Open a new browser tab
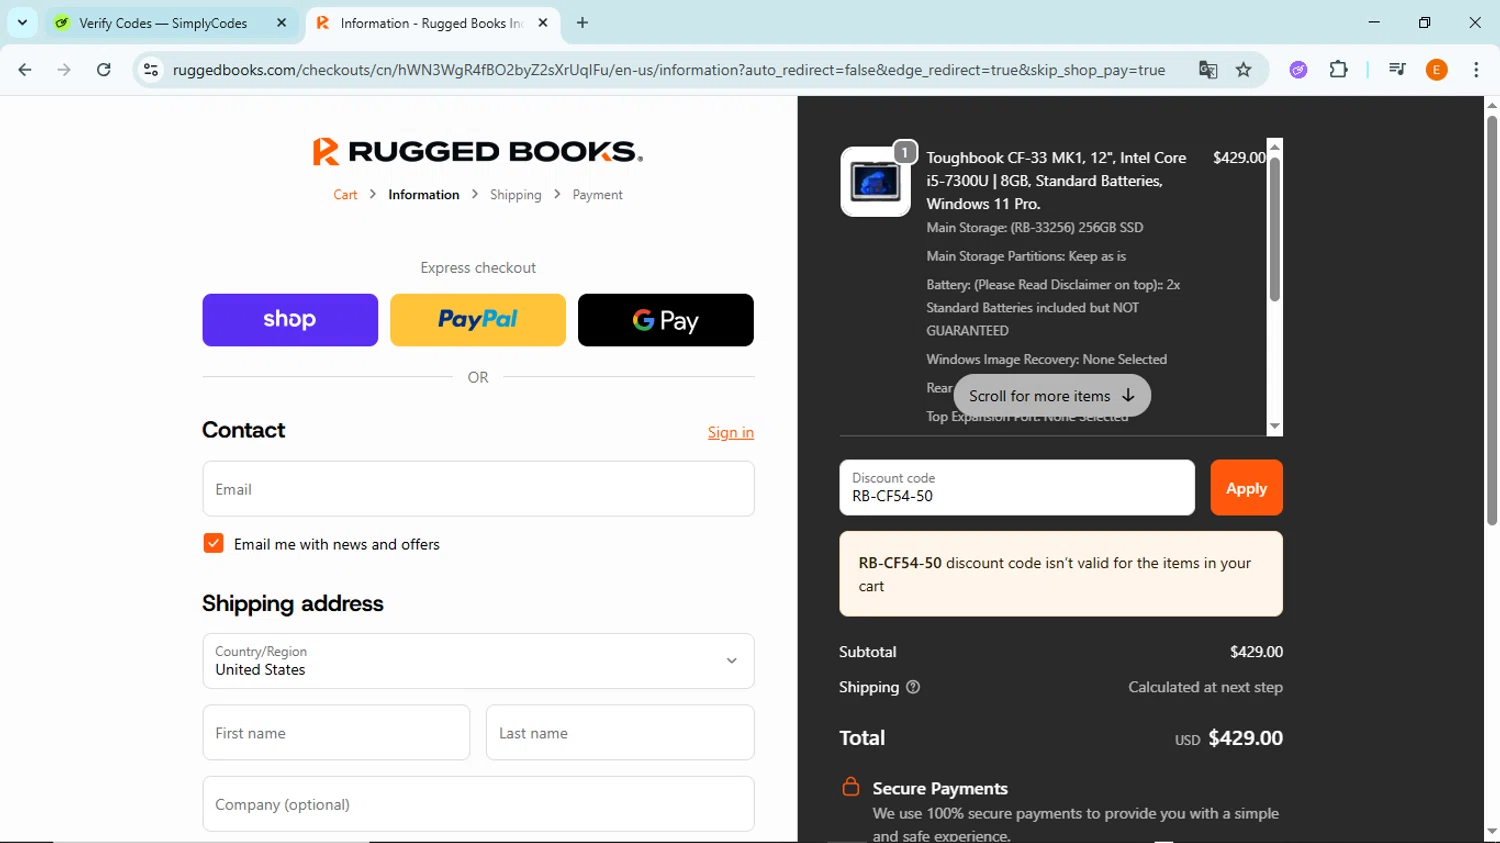Viewport: 1500px width, 843px height. [x=582, y=23]
